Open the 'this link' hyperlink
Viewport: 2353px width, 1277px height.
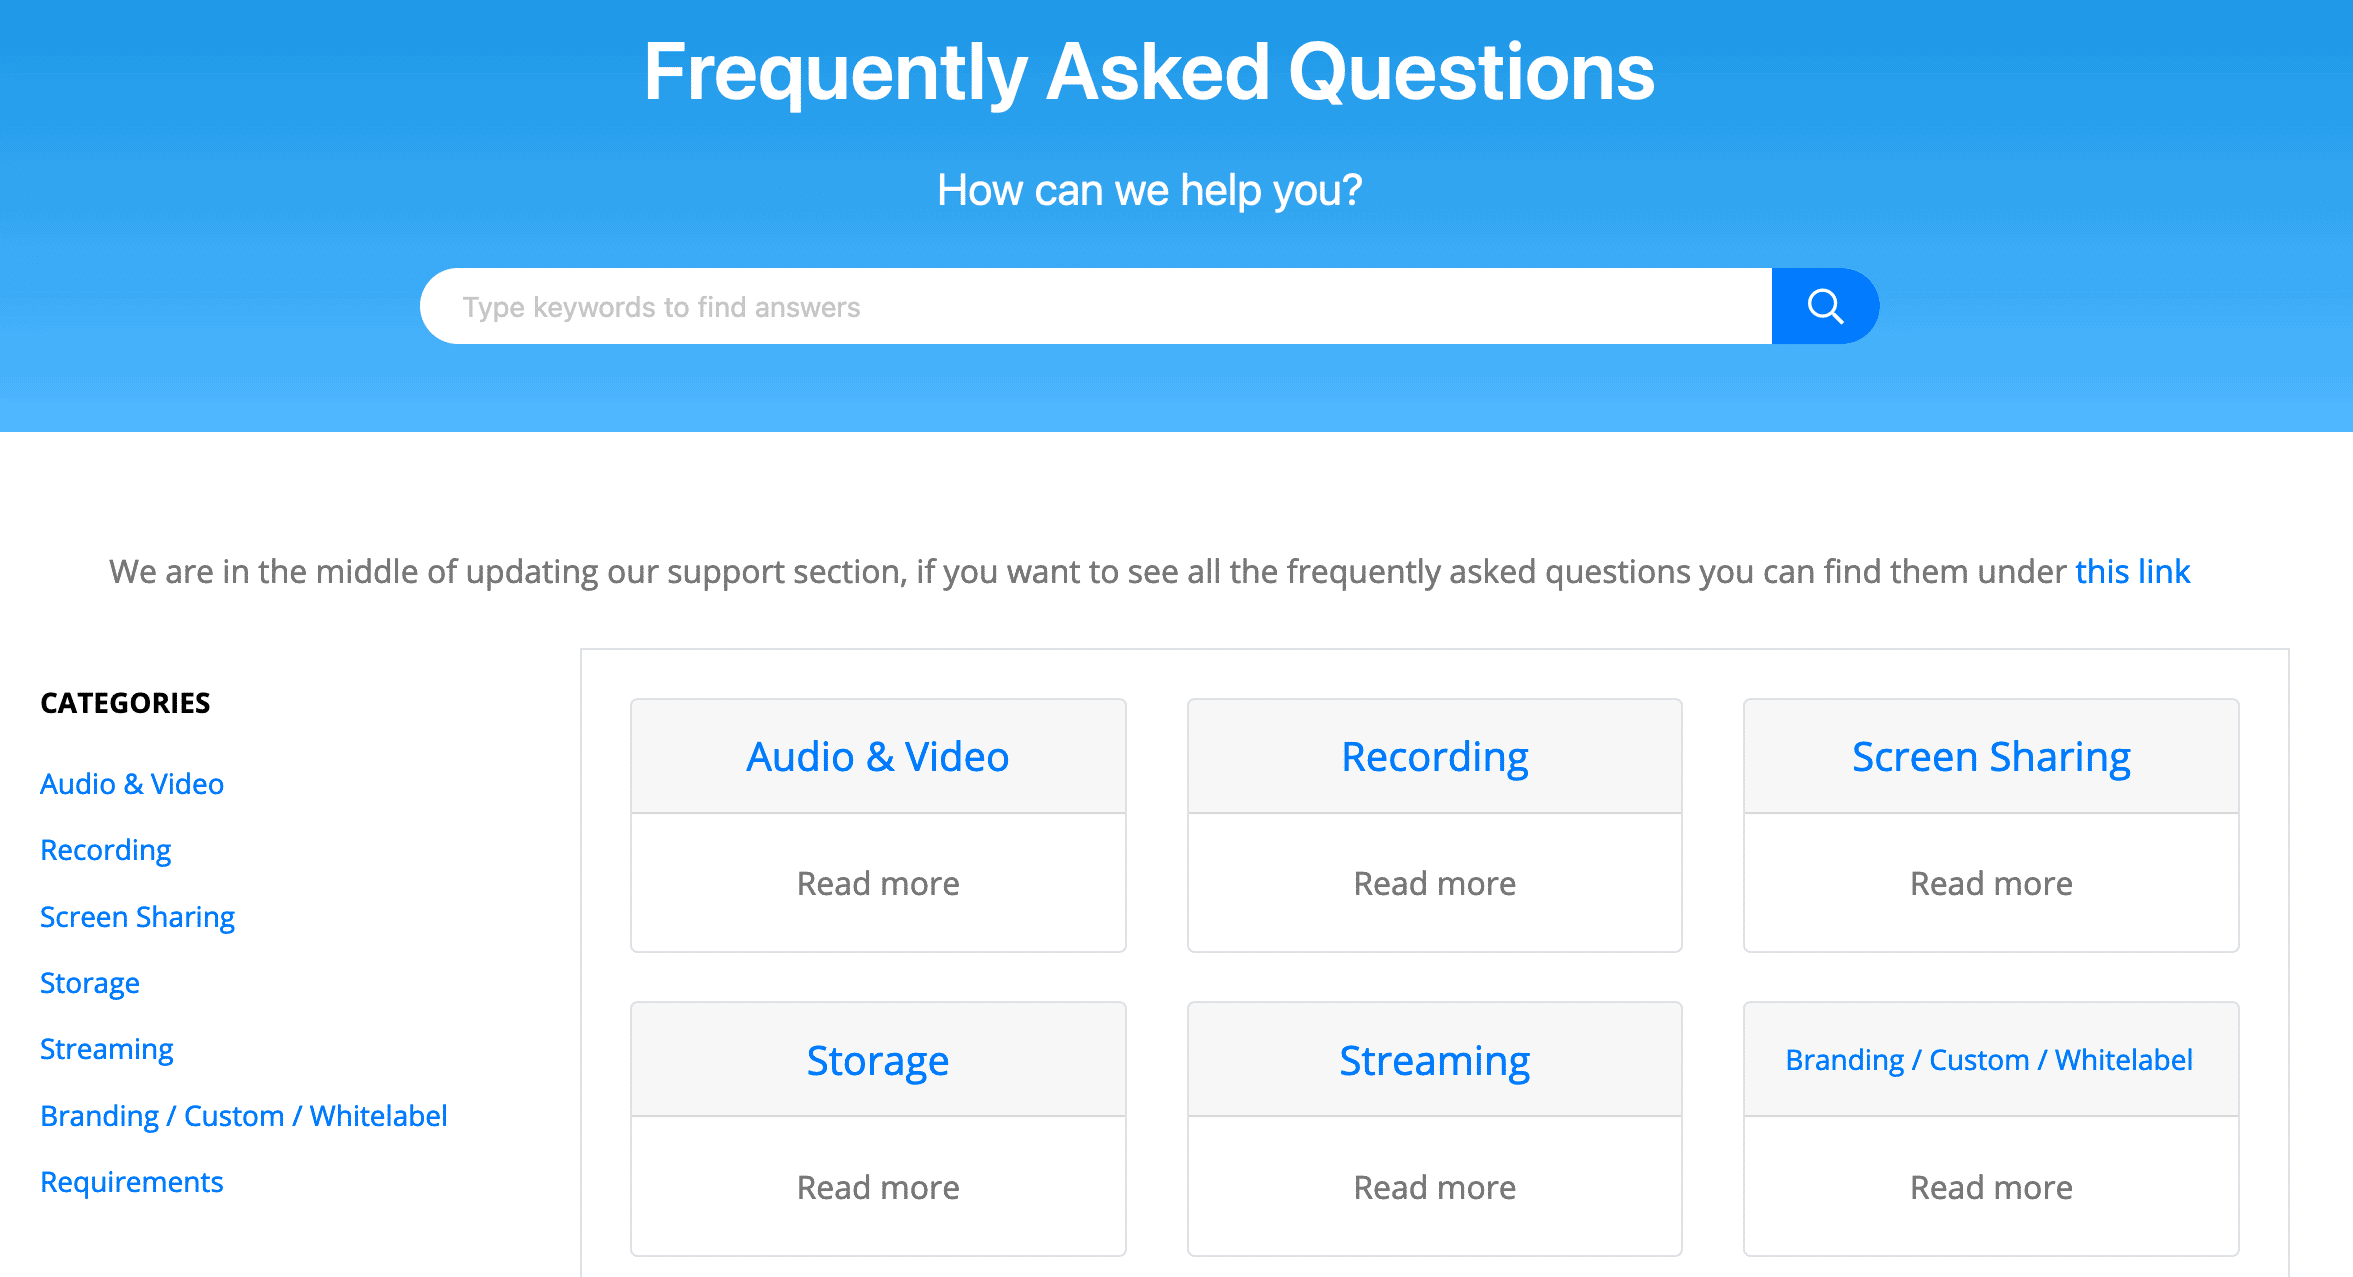coord(2131,571)
